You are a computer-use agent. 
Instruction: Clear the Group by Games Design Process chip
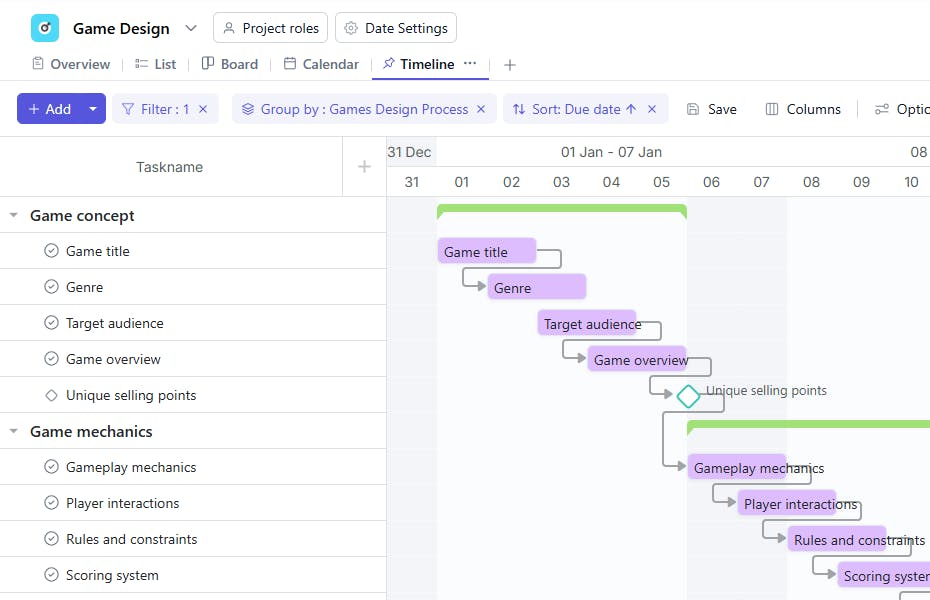(x=481, y=109)
